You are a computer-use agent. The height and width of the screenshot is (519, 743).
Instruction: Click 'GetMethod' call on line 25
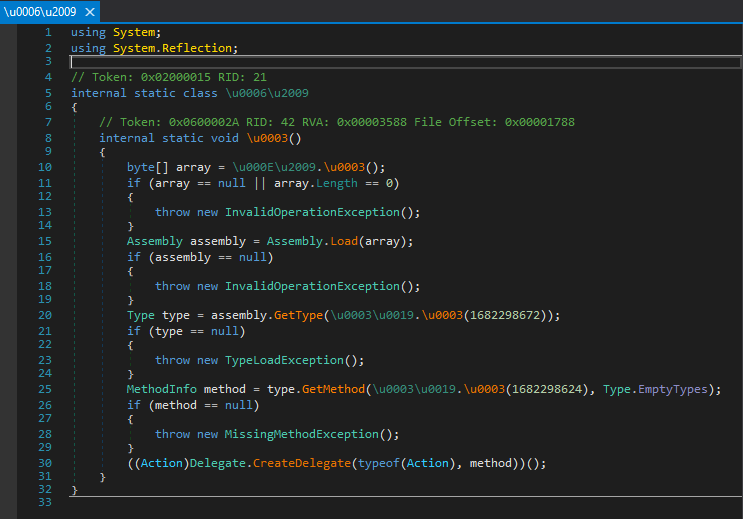click(333, 389)
